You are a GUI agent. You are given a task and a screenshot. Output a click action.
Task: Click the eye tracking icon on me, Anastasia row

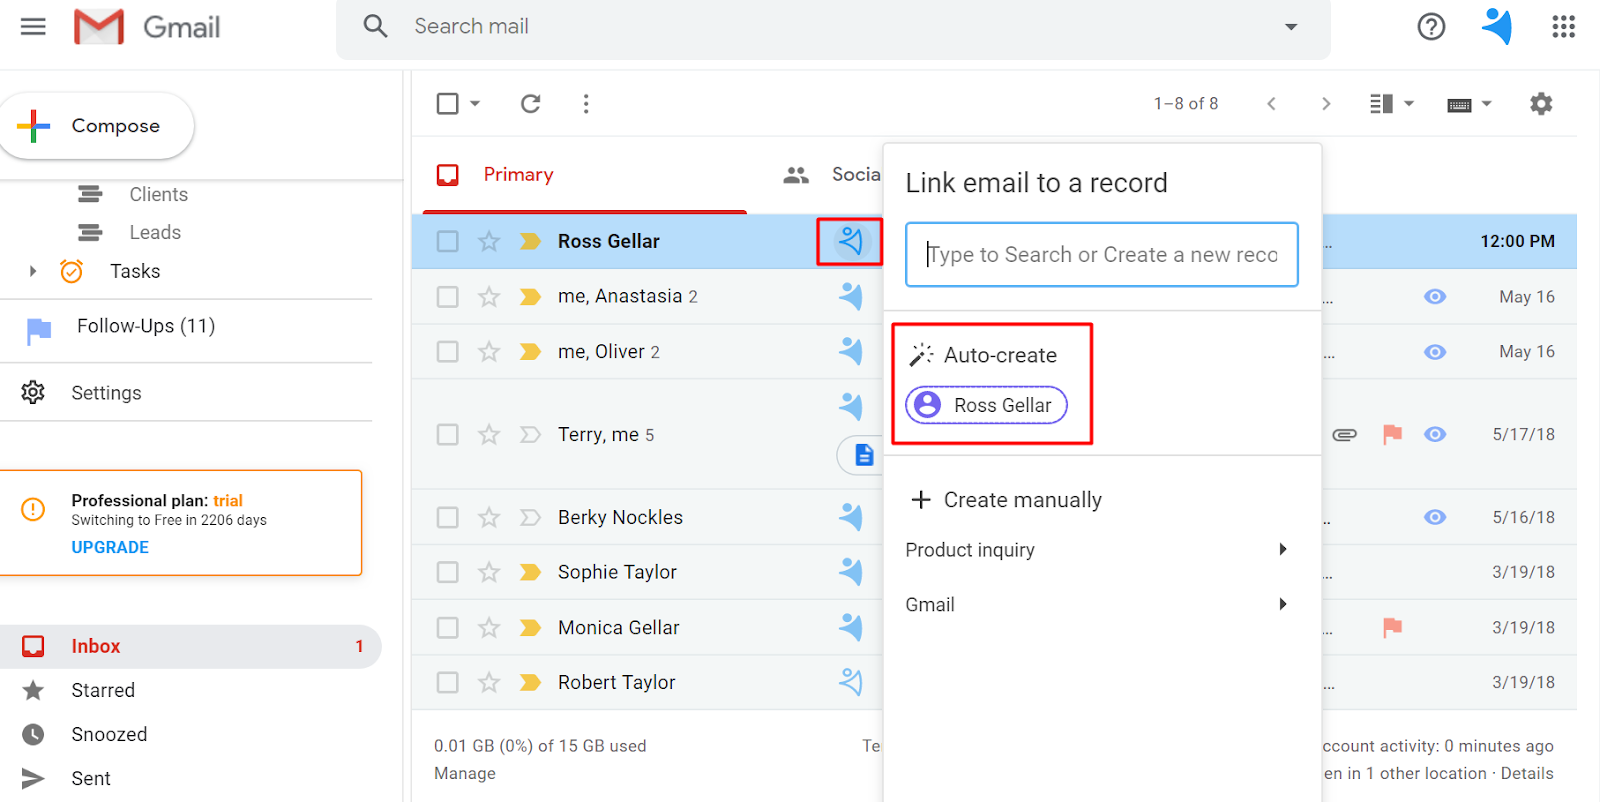pyautogui.click(x=1435, y=297)
